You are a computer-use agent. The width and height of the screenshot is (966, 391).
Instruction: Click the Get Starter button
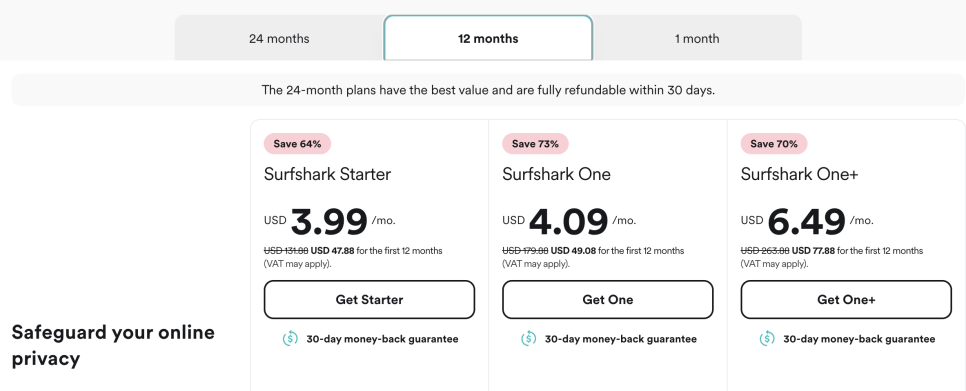tap(369, 300)
